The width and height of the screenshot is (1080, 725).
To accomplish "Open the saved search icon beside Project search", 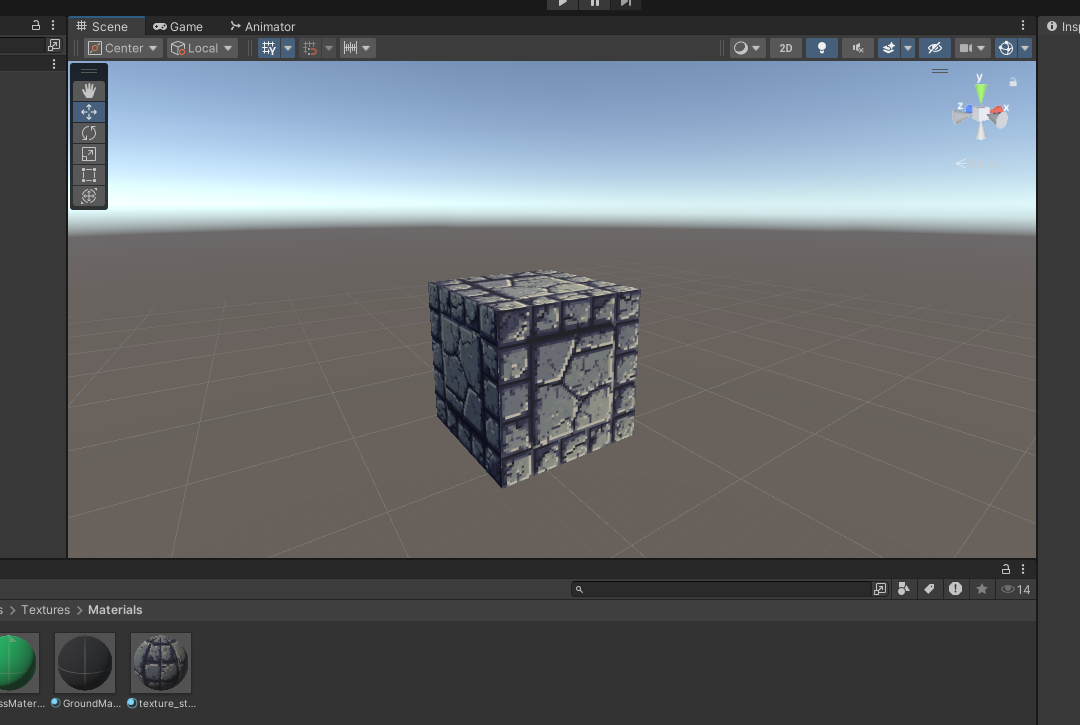I will pyautogui.click(x=880, y=589).
